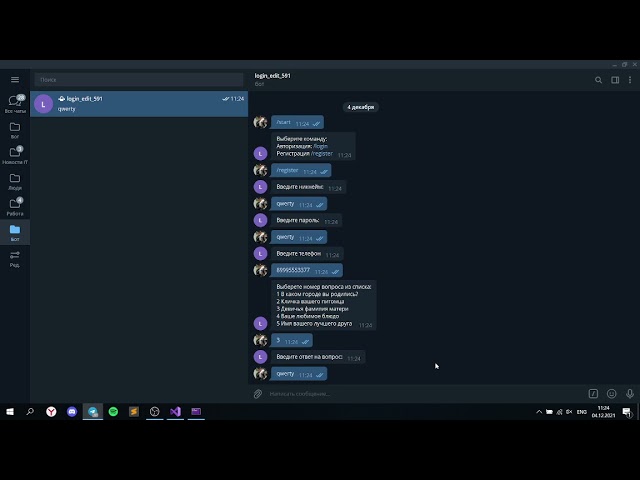Screen dimensions: 640x480
Task: Open OBS Studio from the taskbar
Action: pos(155,411)
